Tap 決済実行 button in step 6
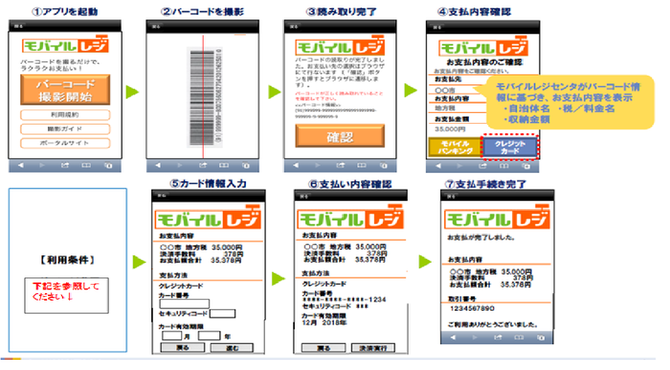This screenshot has width=670, height=370. pyautogui.click(x=373, y=348)
